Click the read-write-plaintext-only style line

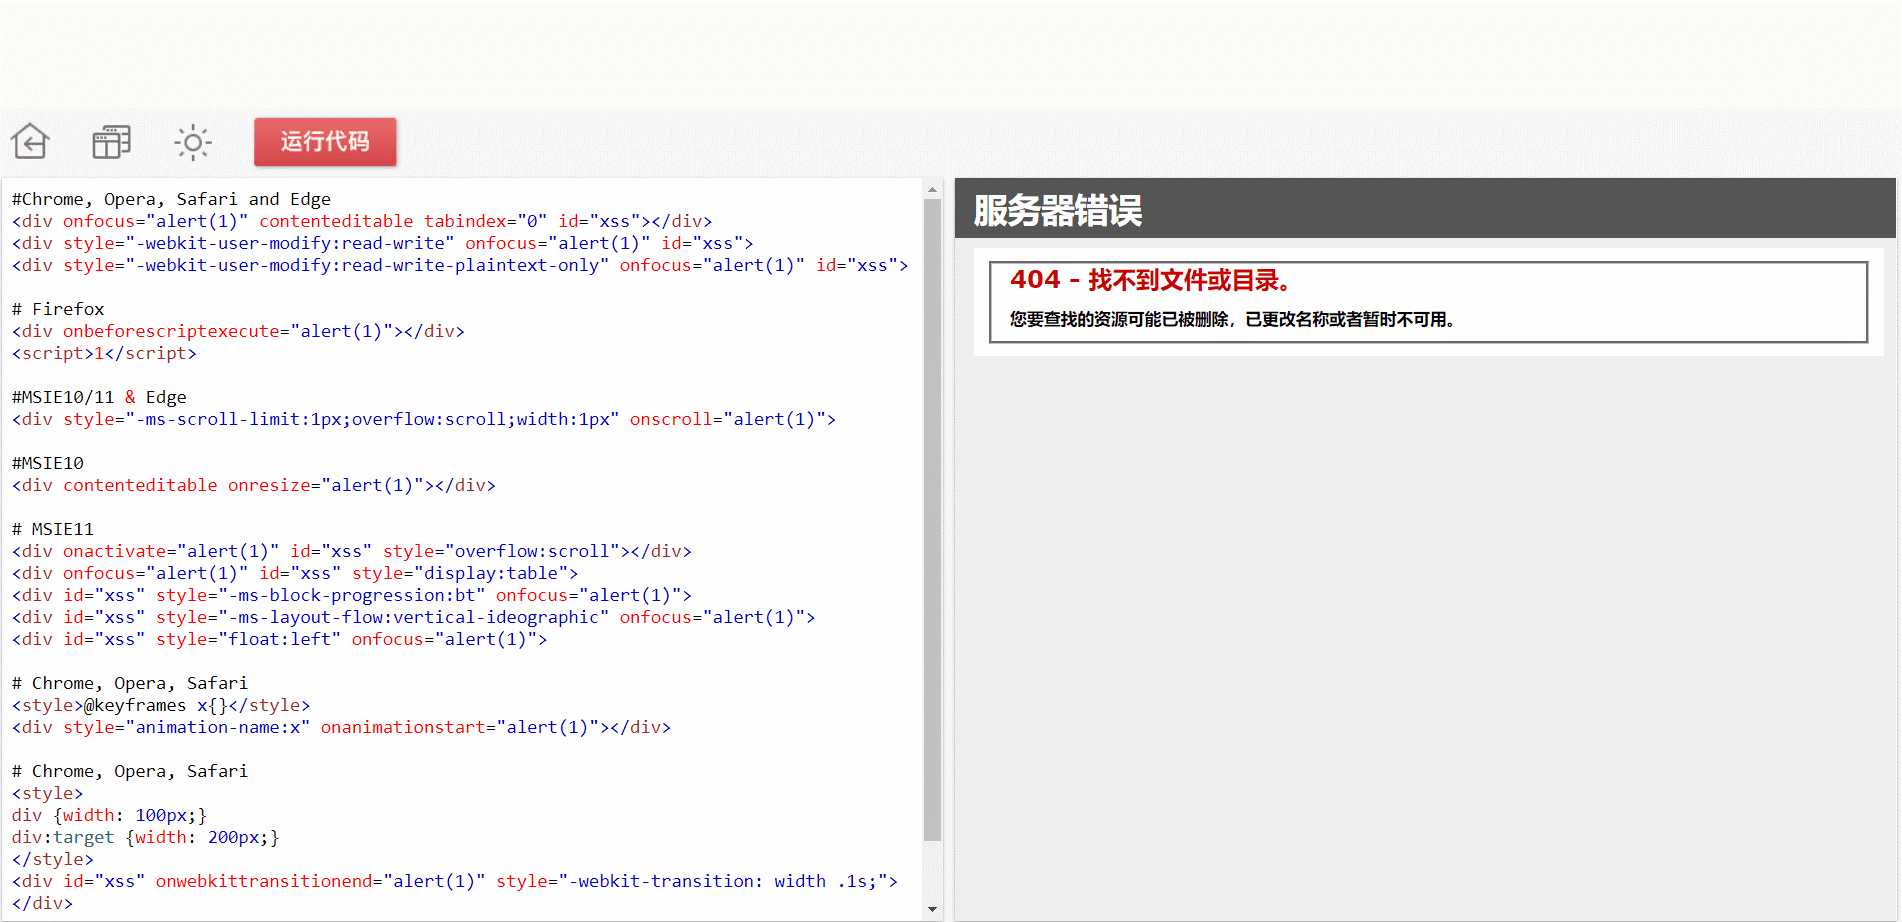pyautogui.click(x=460, y=265)
